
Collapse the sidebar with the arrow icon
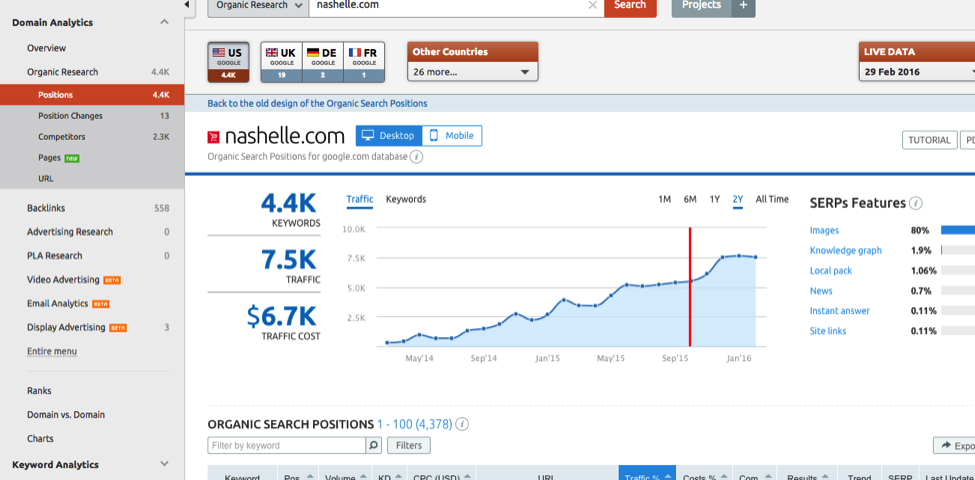pos(187,5)
